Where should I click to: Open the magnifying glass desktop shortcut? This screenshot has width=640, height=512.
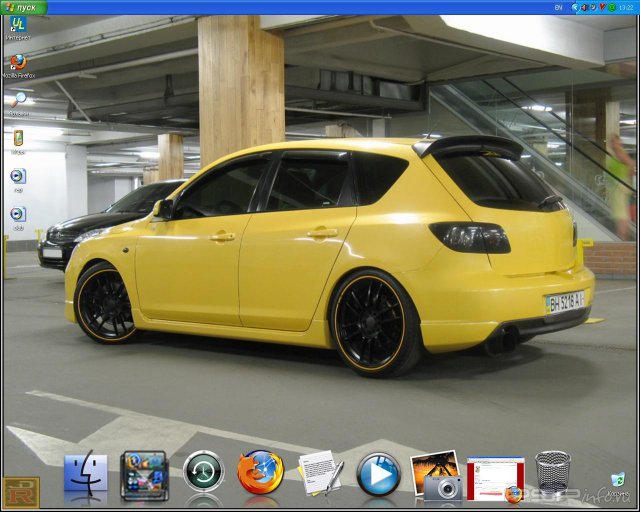(18, 100)
